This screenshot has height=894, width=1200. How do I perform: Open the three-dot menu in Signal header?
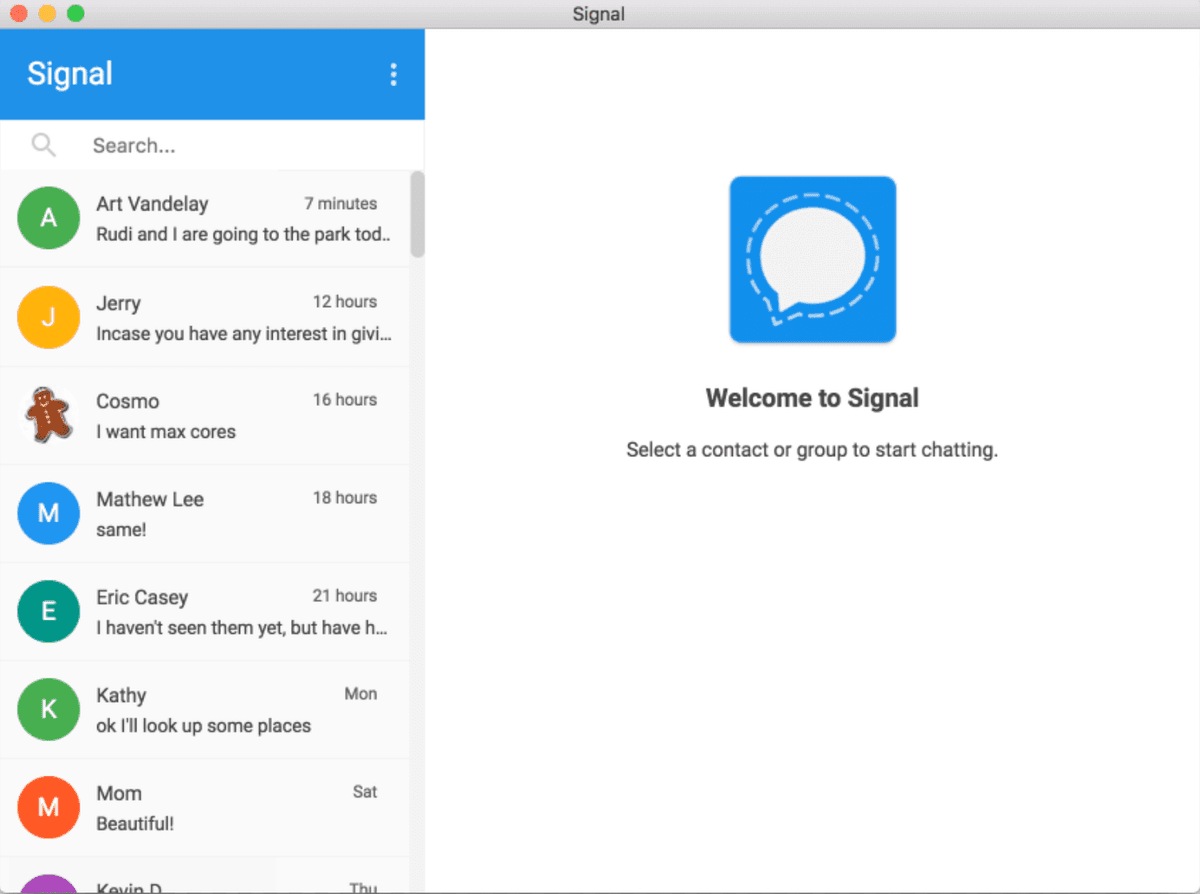click(x=393, y=74)
